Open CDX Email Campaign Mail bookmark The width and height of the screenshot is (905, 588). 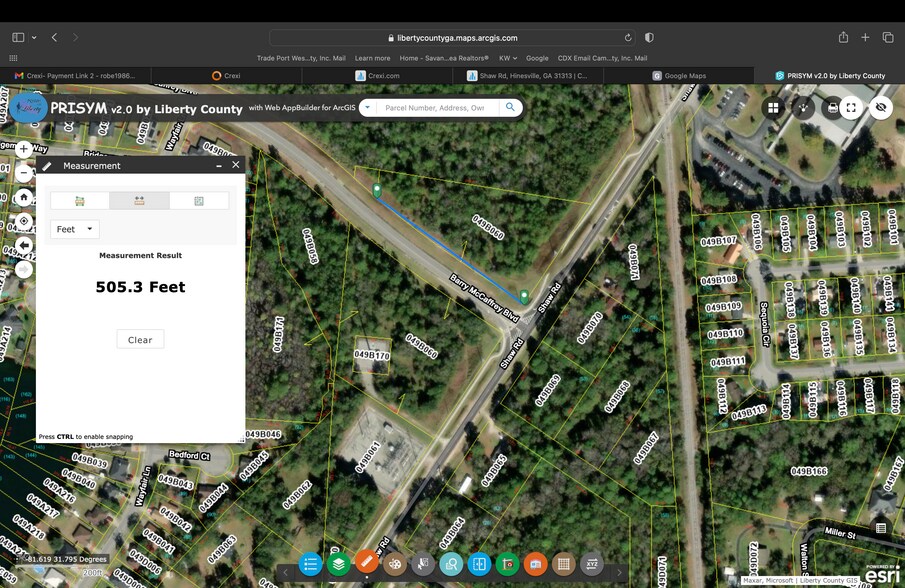pyautogui.click(x=602, y=58)
